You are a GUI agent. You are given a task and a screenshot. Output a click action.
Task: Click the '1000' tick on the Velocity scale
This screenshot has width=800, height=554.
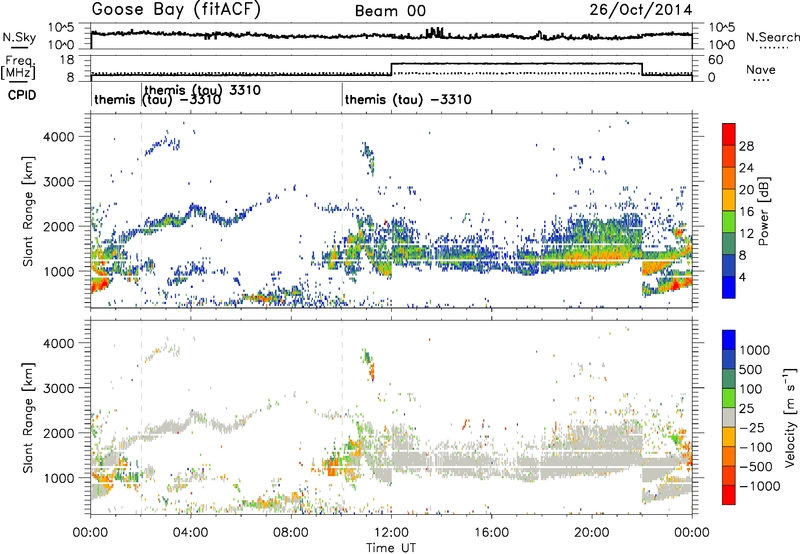[x=754, y=350]
